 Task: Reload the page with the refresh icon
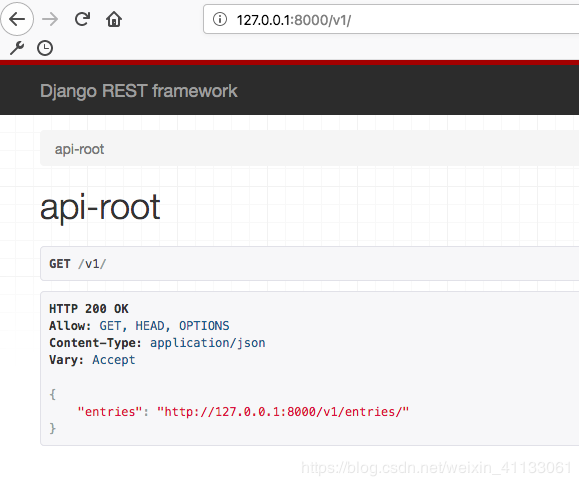[x=82, y=19]
